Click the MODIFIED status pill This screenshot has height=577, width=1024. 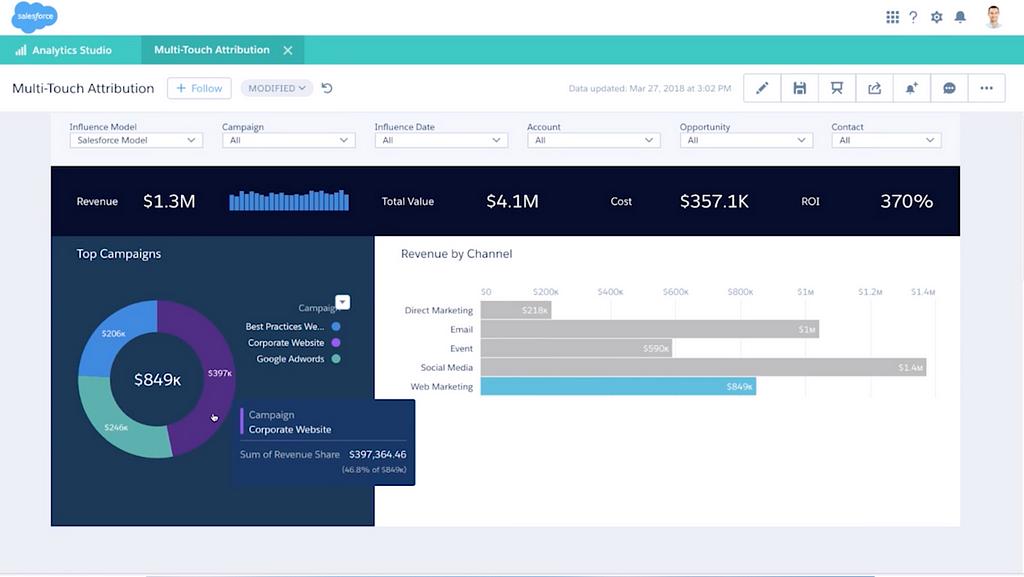point(277,88)
